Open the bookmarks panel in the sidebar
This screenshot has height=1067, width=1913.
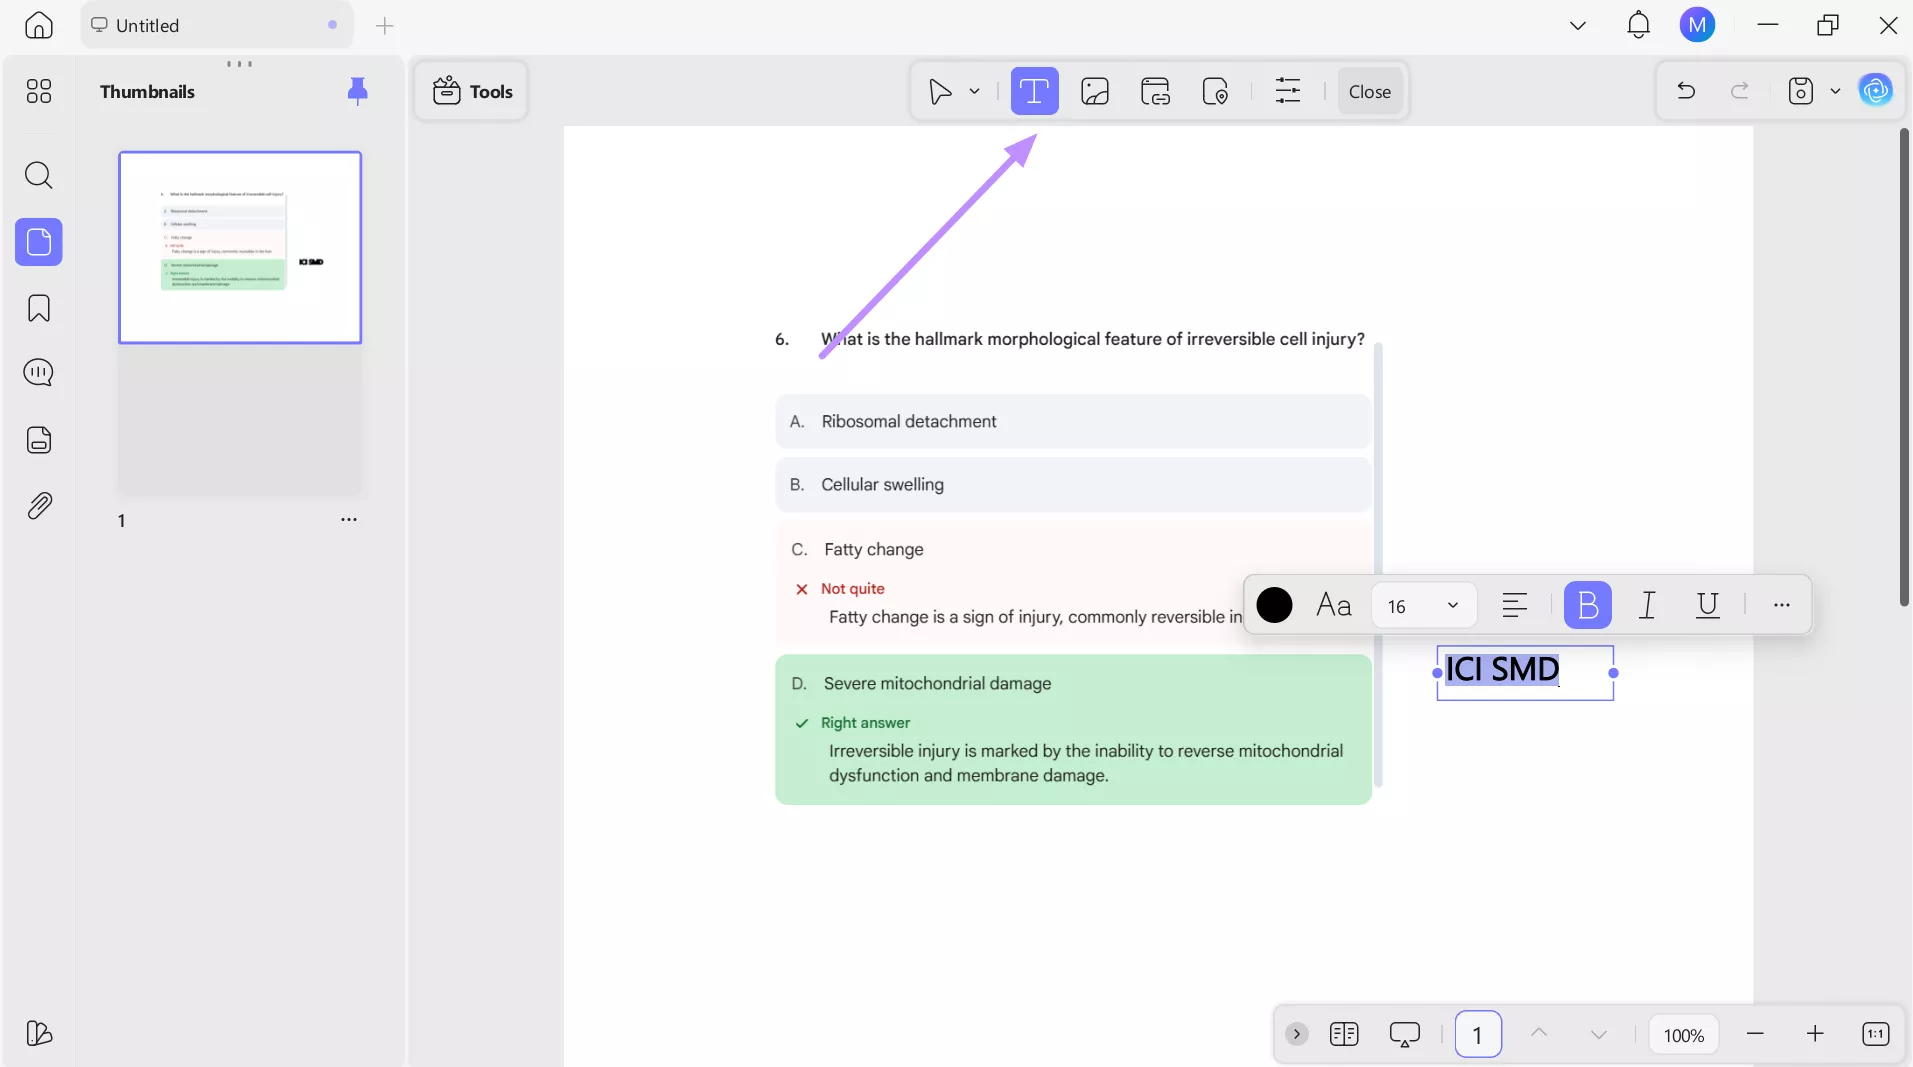39,308
